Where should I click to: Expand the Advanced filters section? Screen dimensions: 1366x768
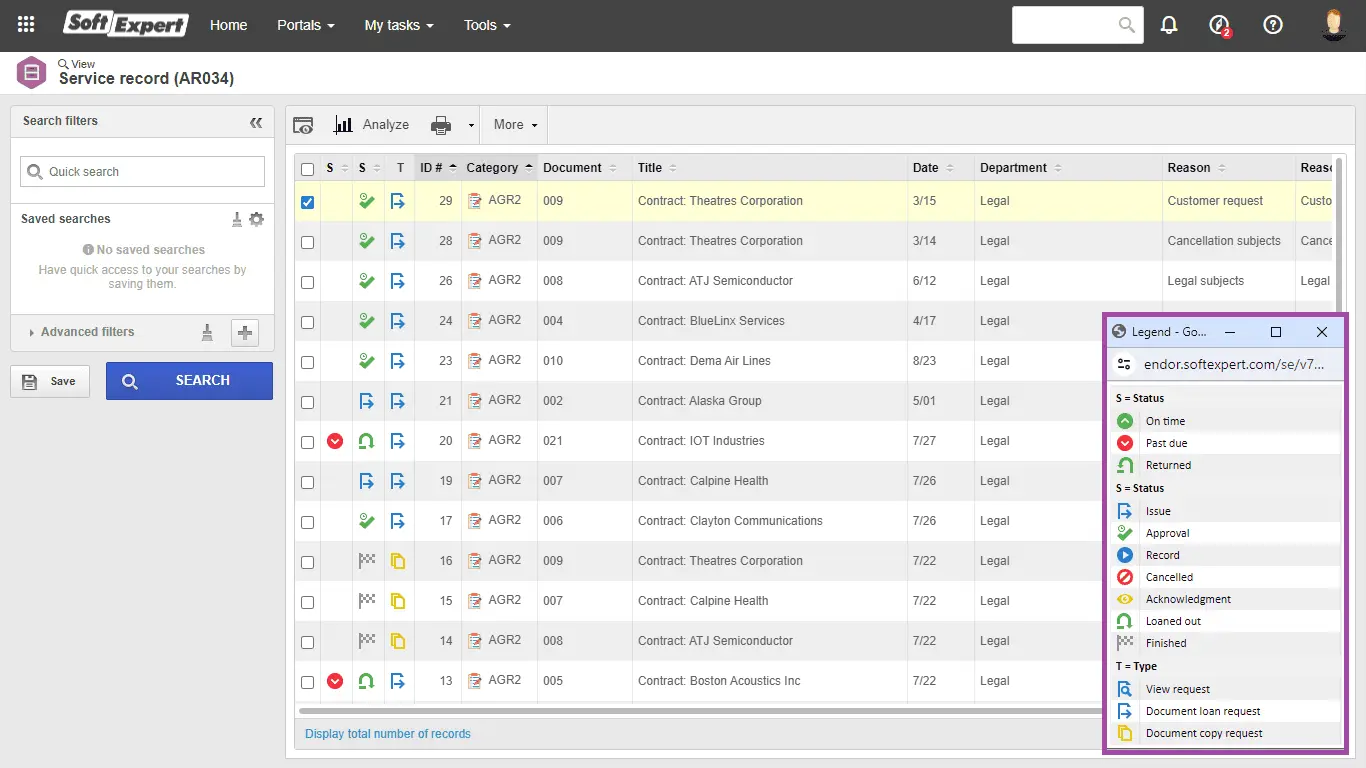click(x=87, y=332)
